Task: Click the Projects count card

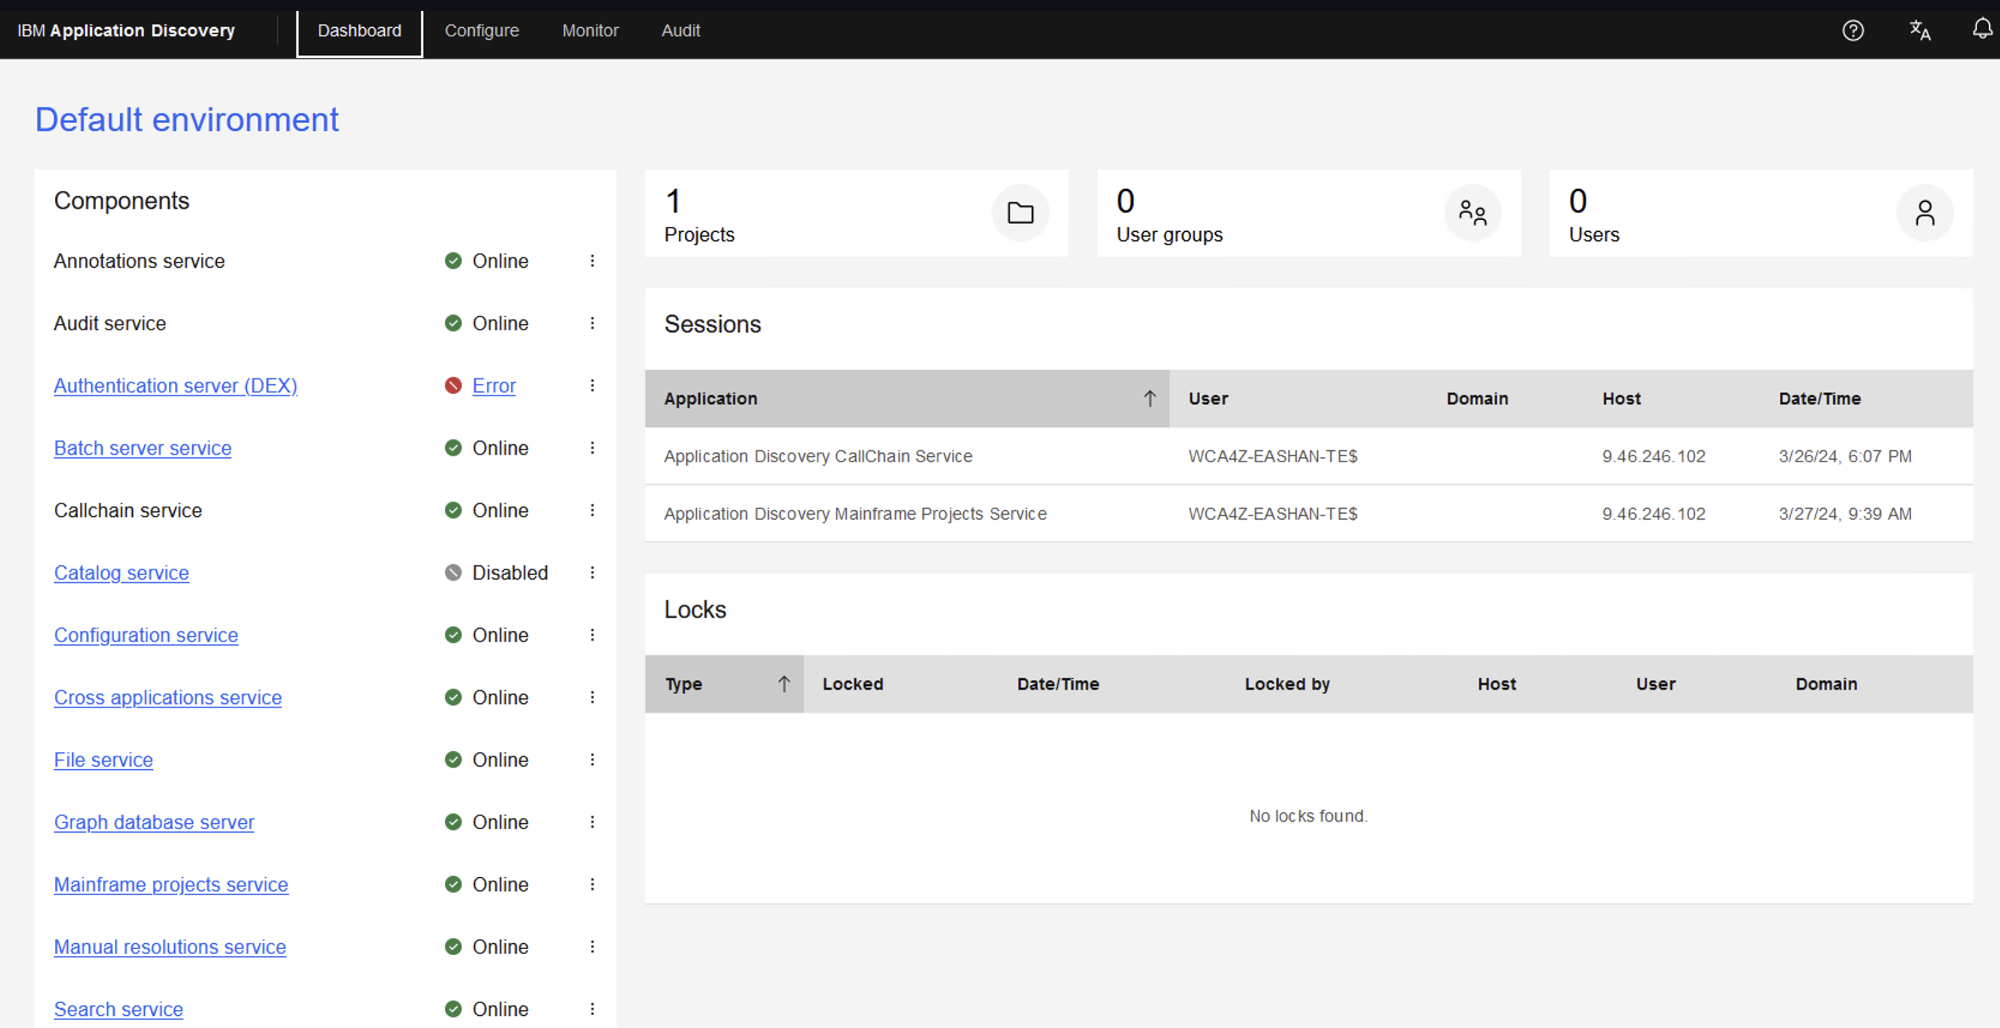Action: pyautogui.click(x=857, y=213)
